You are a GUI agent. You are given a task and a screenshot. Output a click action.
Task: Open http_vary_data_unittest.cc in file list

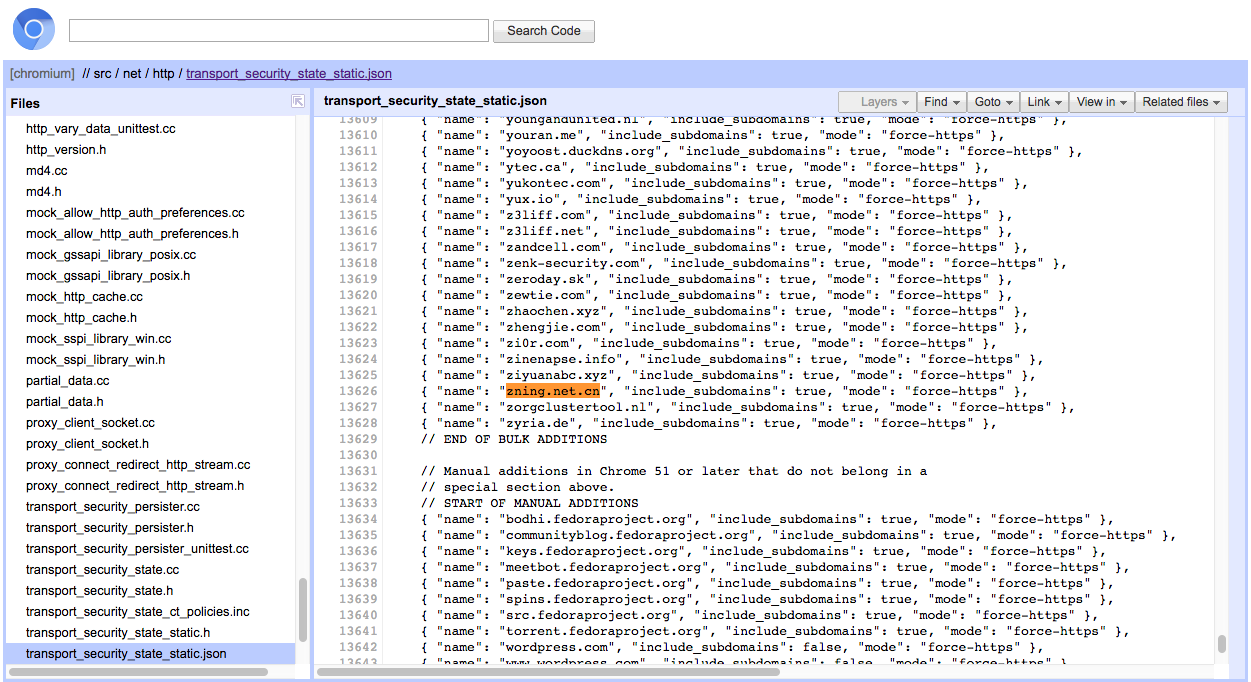click(101, 129)
